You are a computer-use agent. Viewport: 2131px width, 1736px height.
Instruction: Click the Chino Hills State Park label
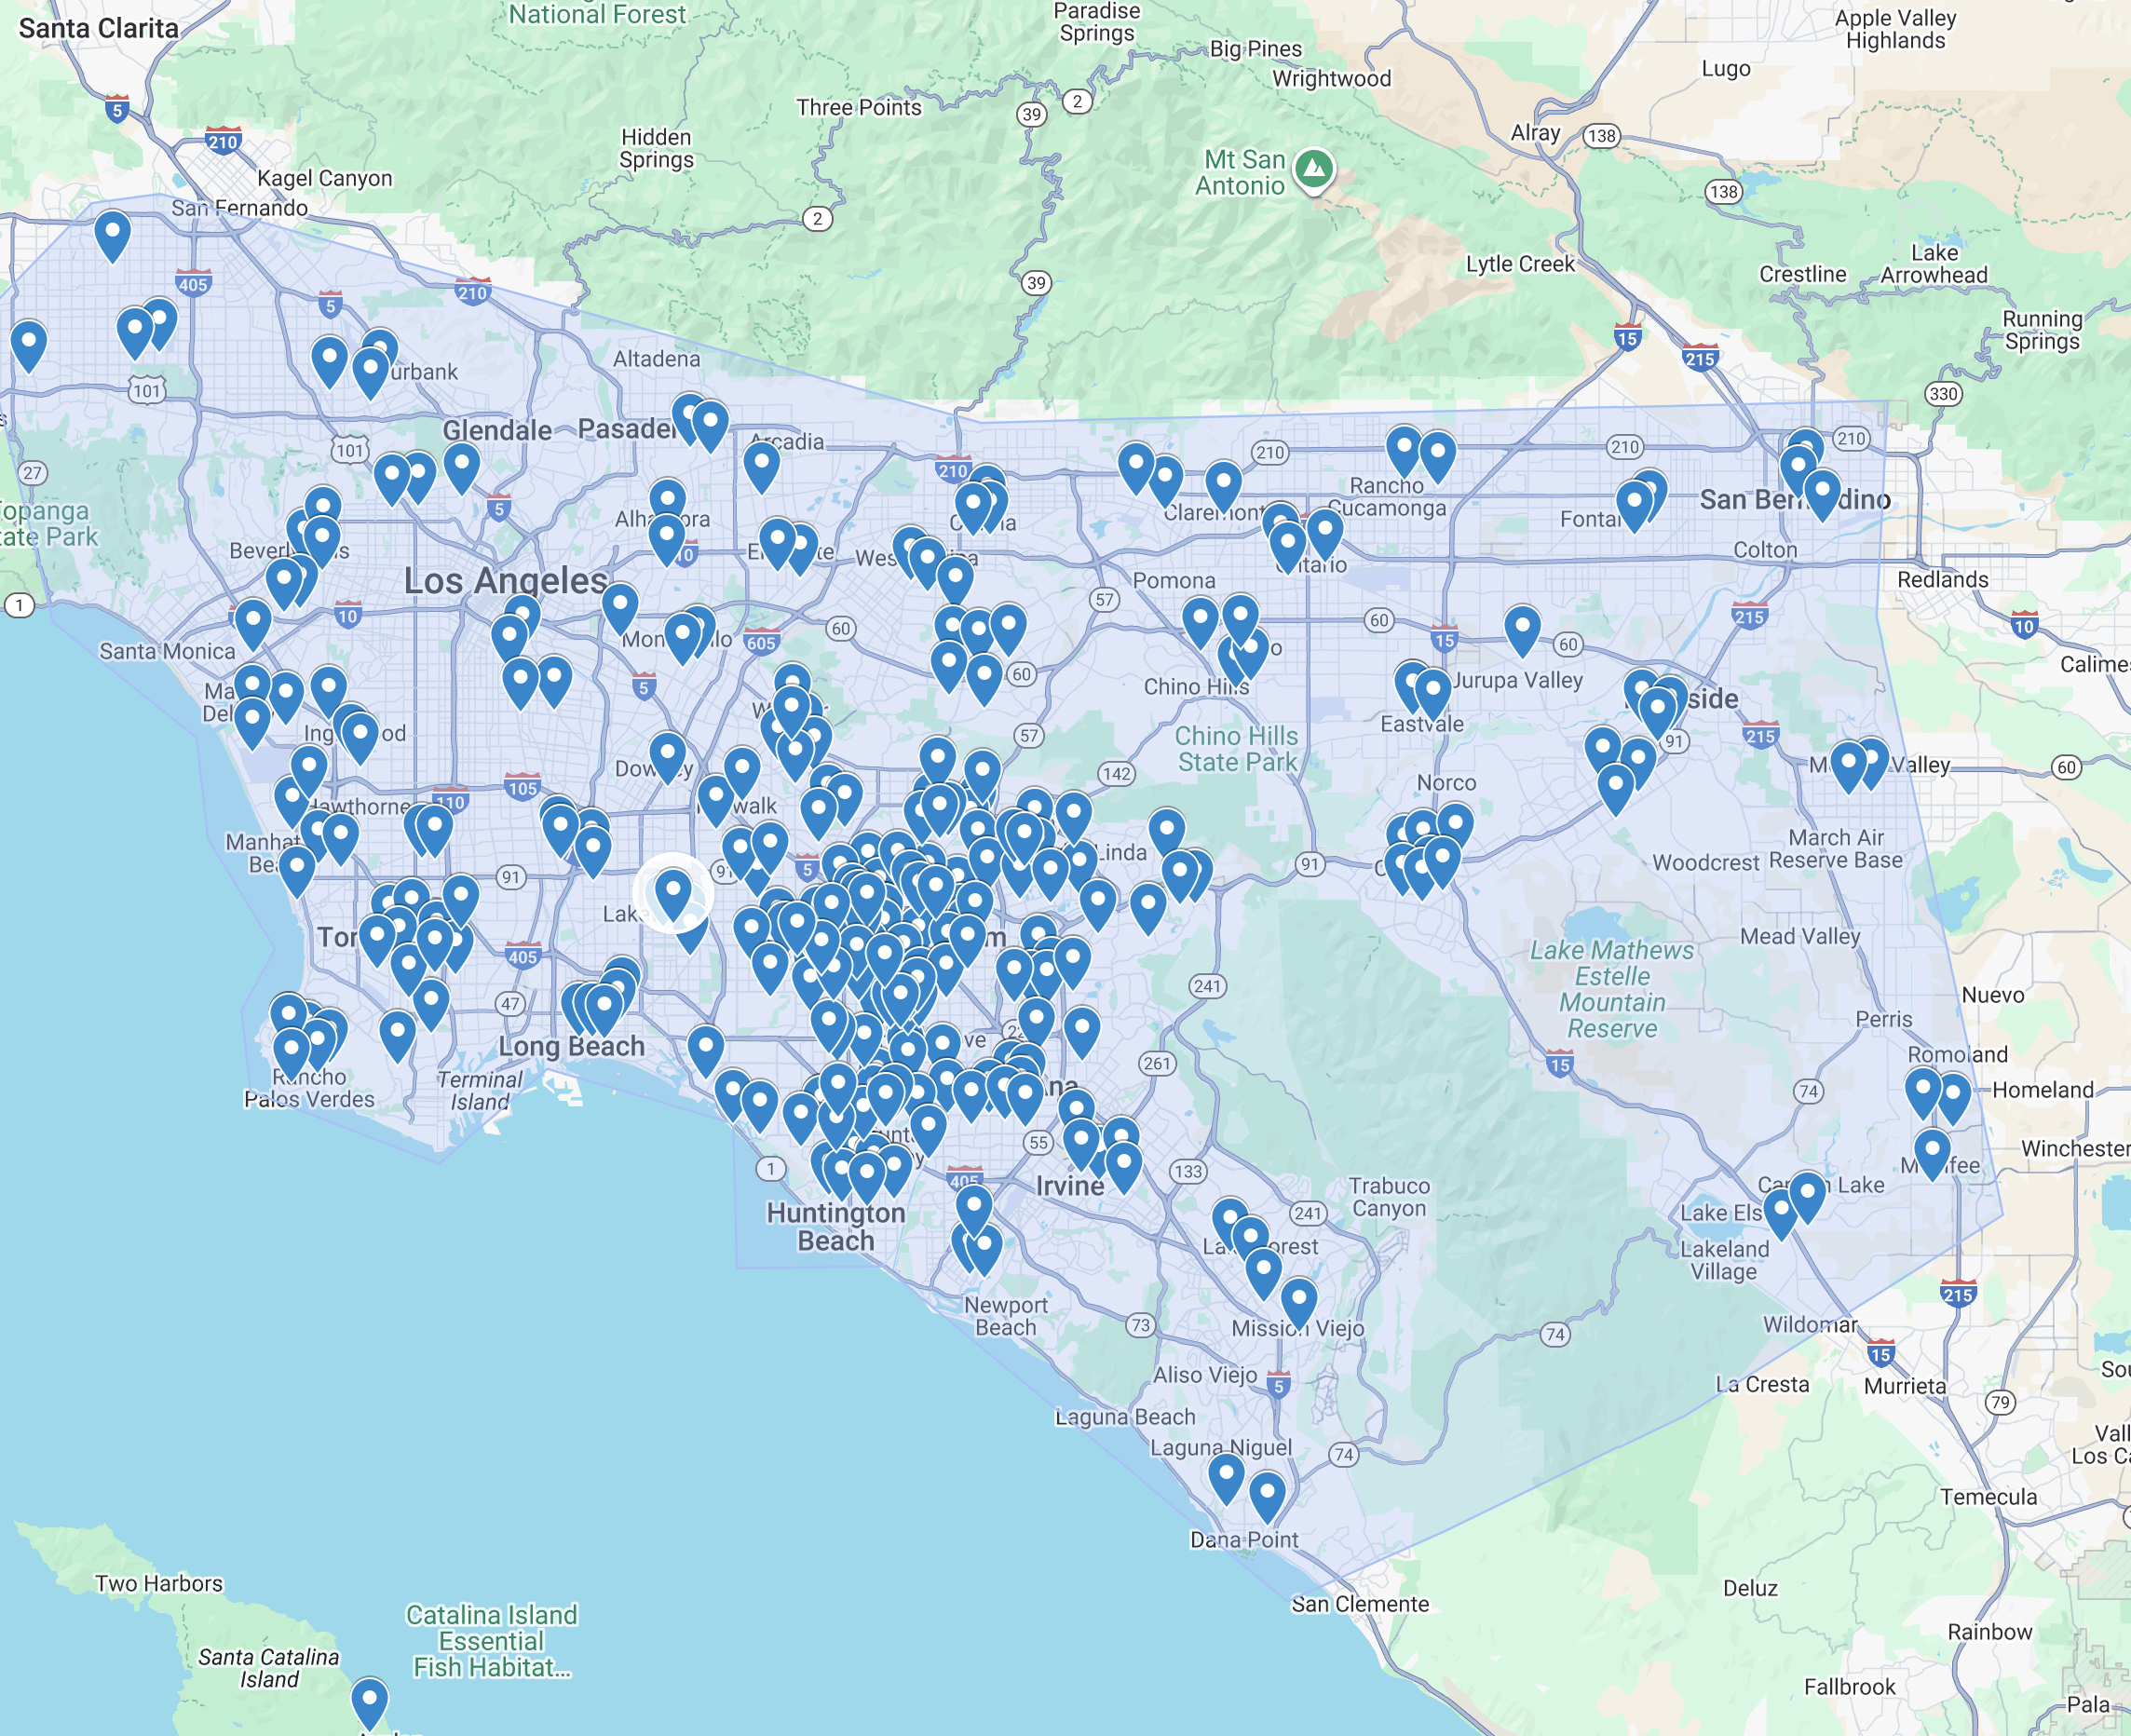click(1236, 749)
